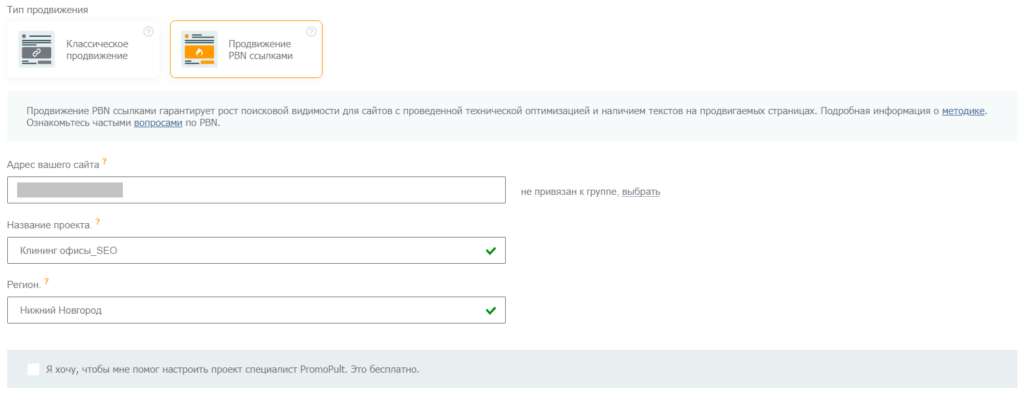Click выбрать link to choose group
Screen dimensions: 1024x395
(641, 192)
